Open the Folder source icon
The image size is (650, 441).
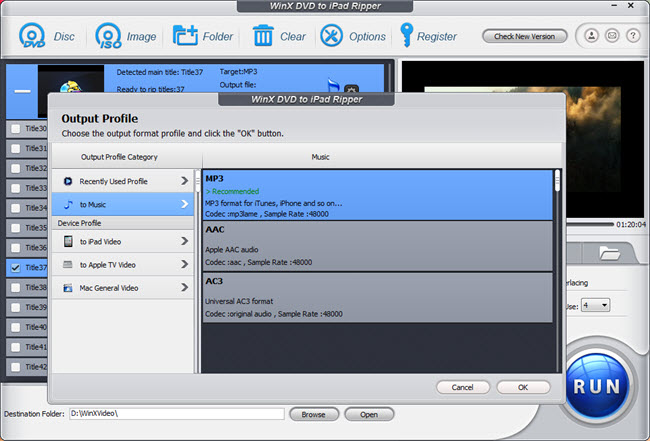(x=185, y=36)
